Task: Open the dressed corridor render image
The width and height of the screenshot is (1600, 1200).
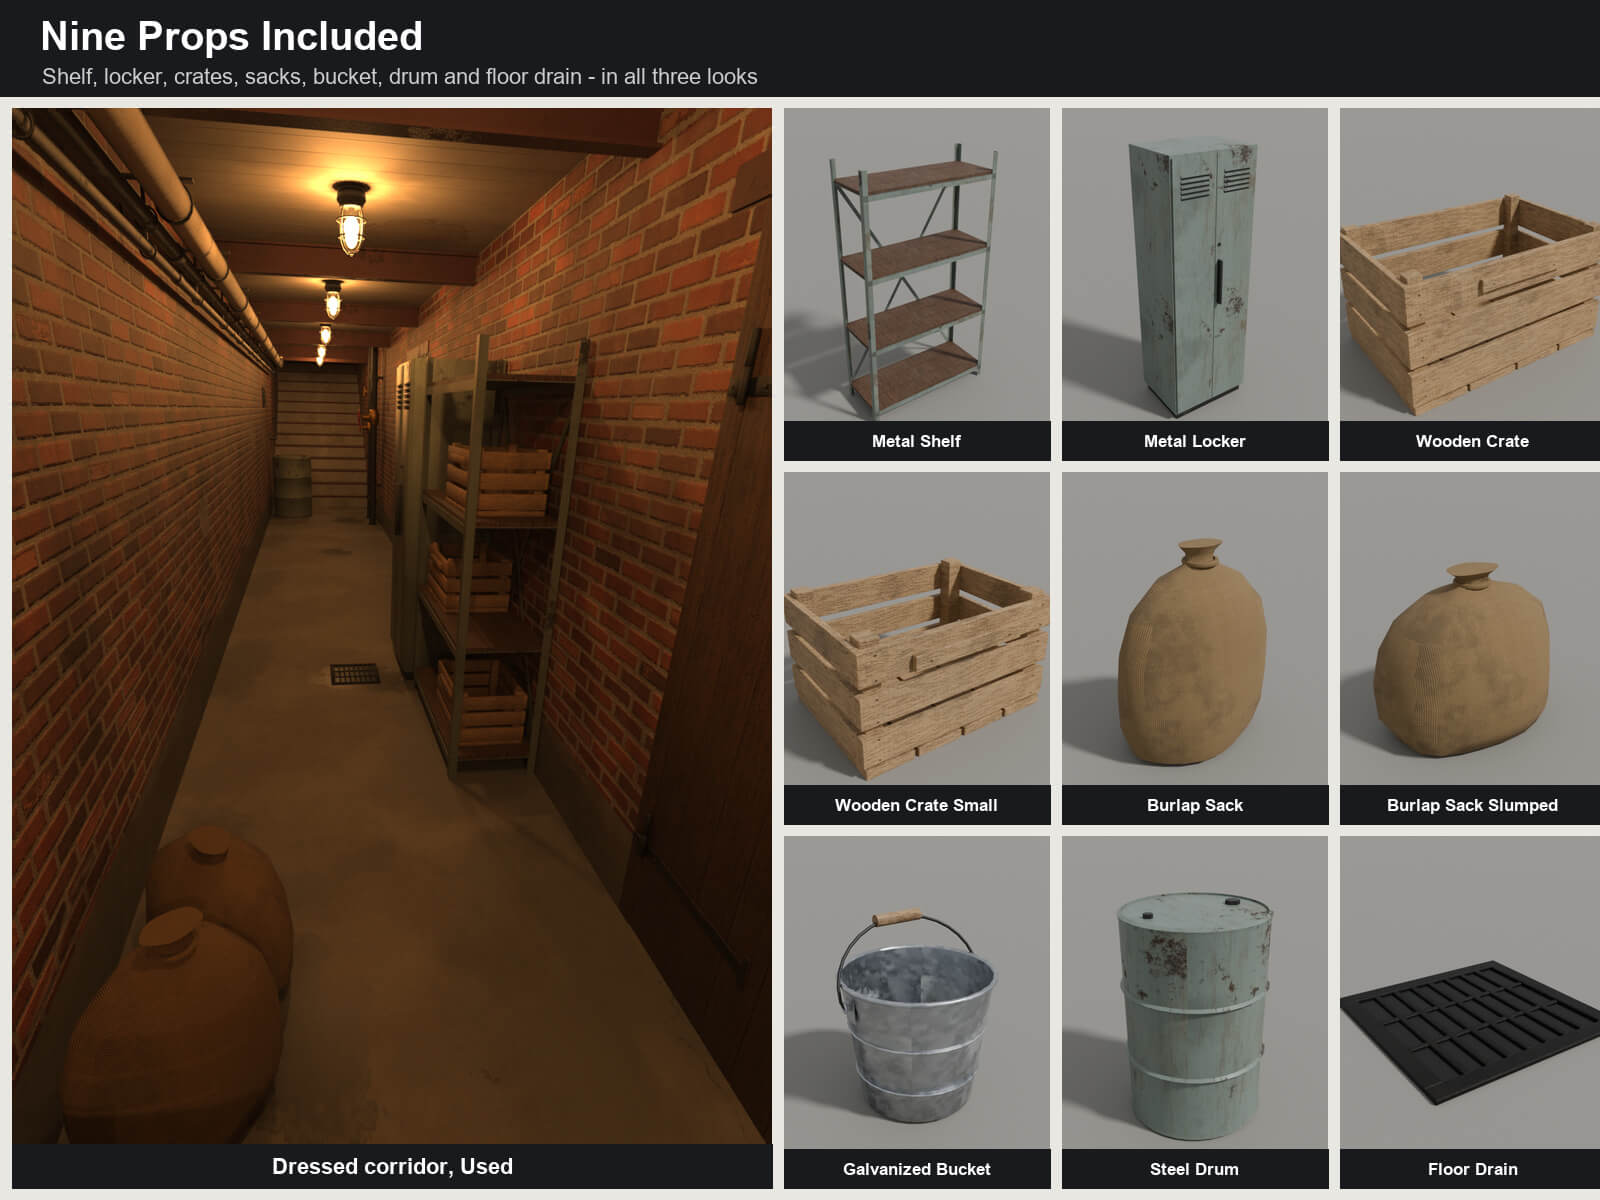Action: [392, 626]
